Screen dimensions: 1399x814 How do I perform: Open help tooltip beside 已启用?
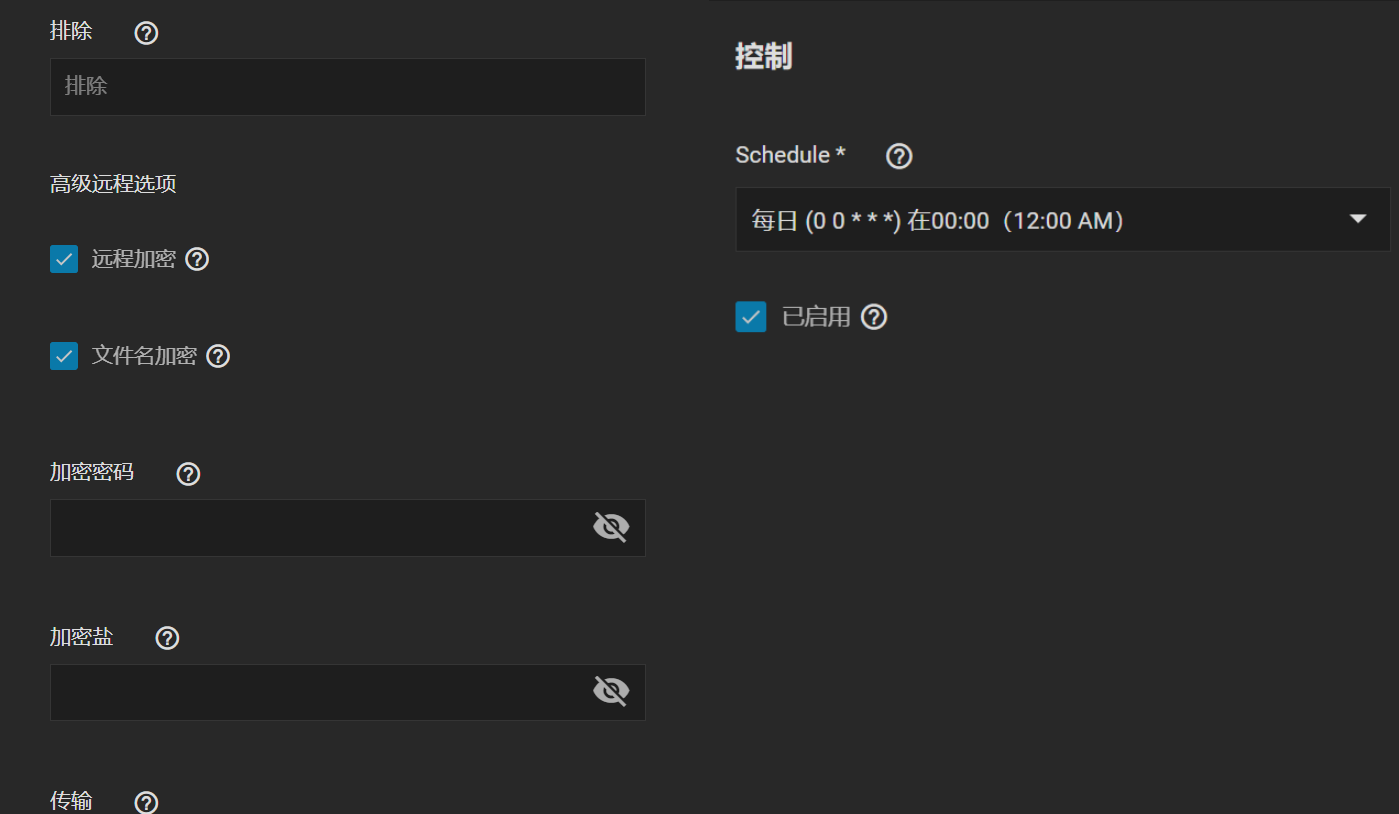click(x=874, y=317)
